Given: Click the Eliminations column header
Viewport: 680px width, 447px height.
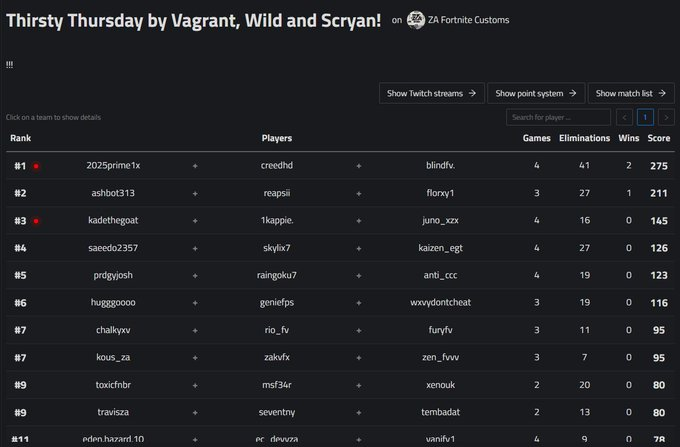Looking at the screenshot, I should pyautogui.click(x=584, y=138).
